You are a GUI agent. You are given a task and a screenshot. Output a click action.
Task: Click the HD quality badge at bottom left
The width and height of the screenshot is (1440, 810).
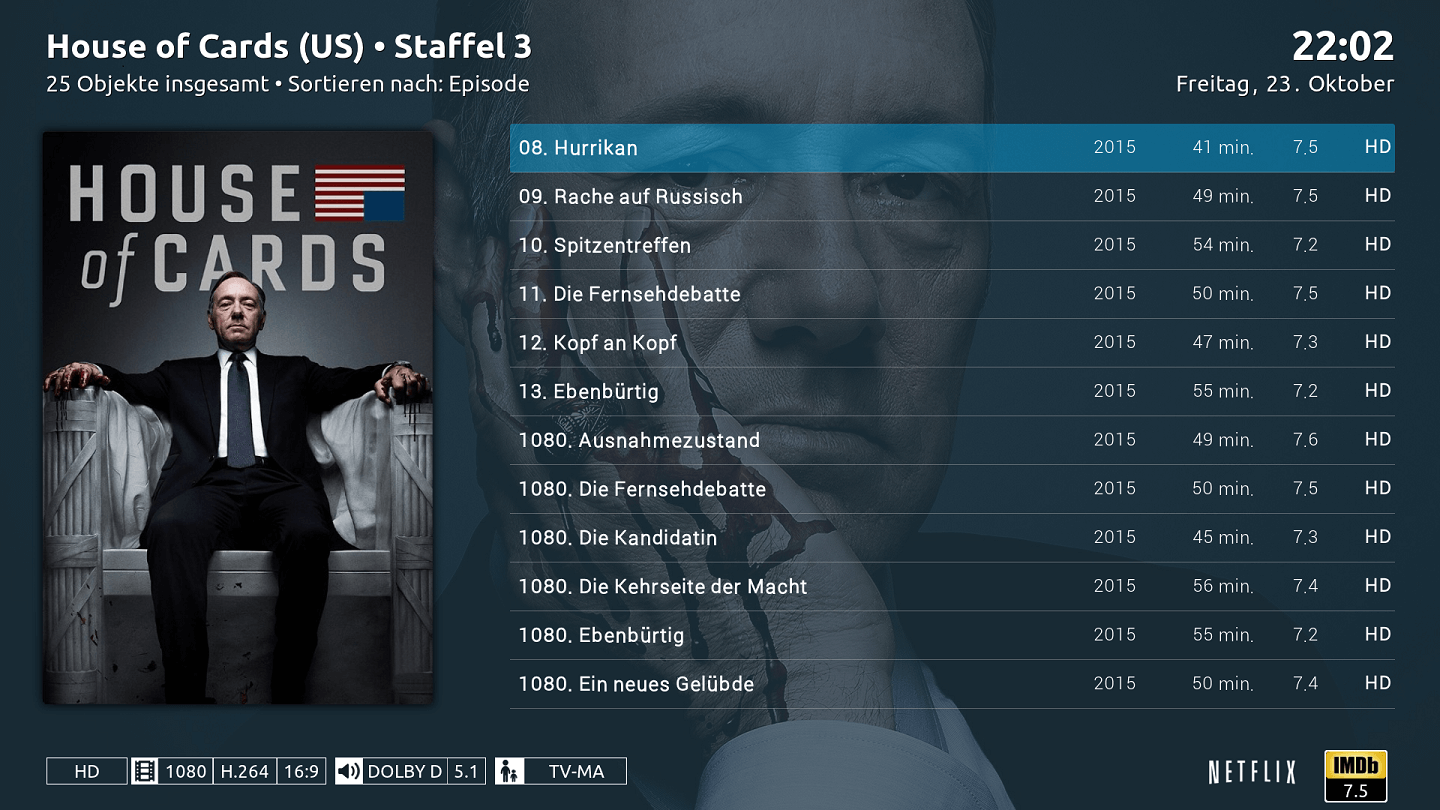click(x=87, y=771)
